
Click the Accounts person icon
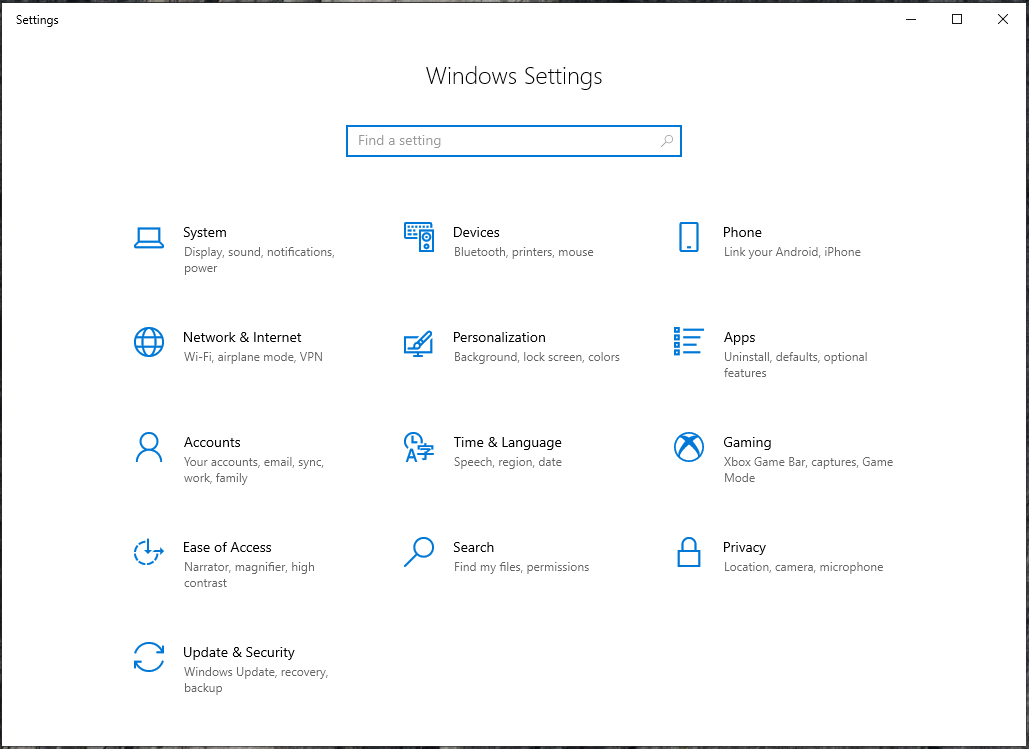tap(148, 448)
